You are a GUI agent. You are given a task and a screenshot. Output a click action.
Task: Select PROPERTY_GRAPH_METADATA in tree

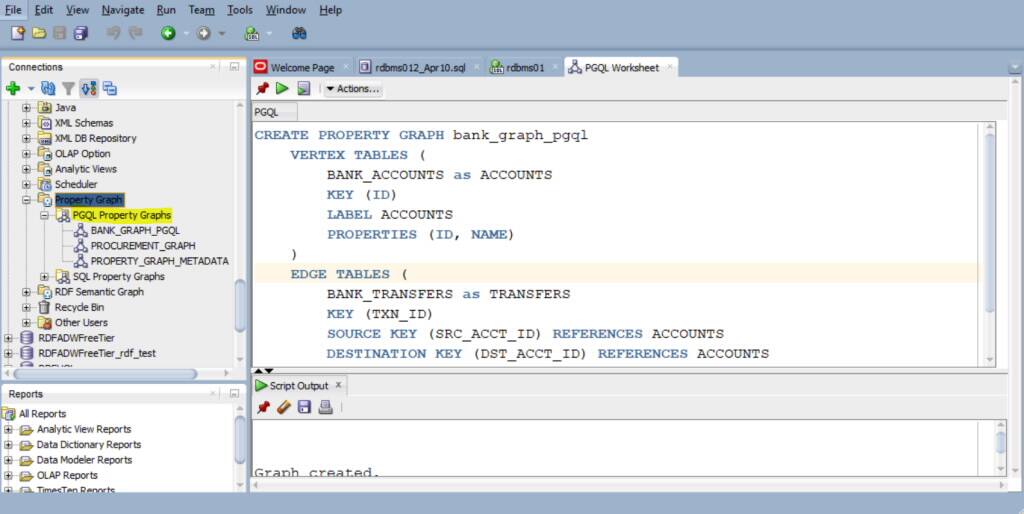click(159, 261)
